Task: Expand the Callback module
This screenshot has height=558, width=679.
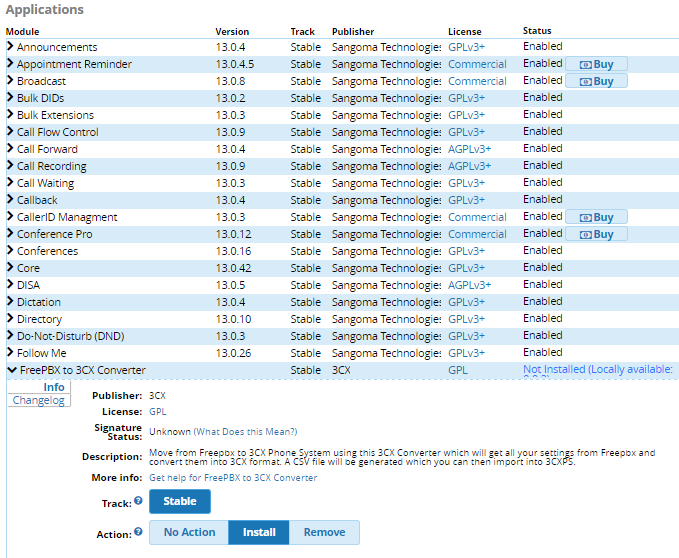Action: pyautogui.click(x=10, y=200)
